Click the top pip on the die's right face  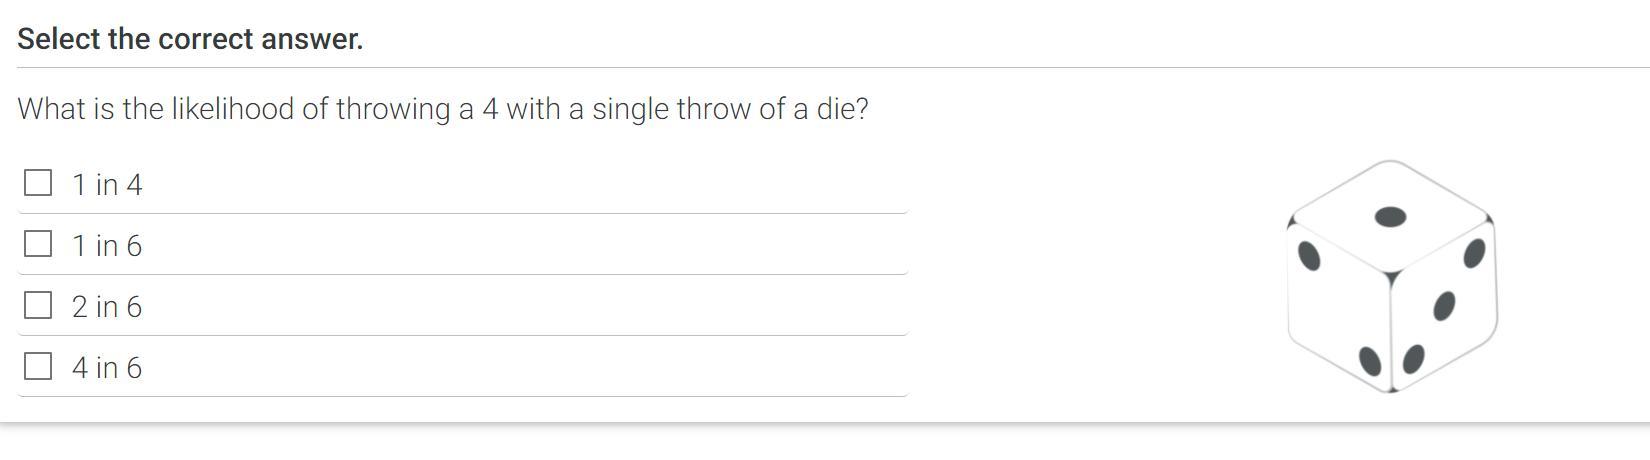1474,254
